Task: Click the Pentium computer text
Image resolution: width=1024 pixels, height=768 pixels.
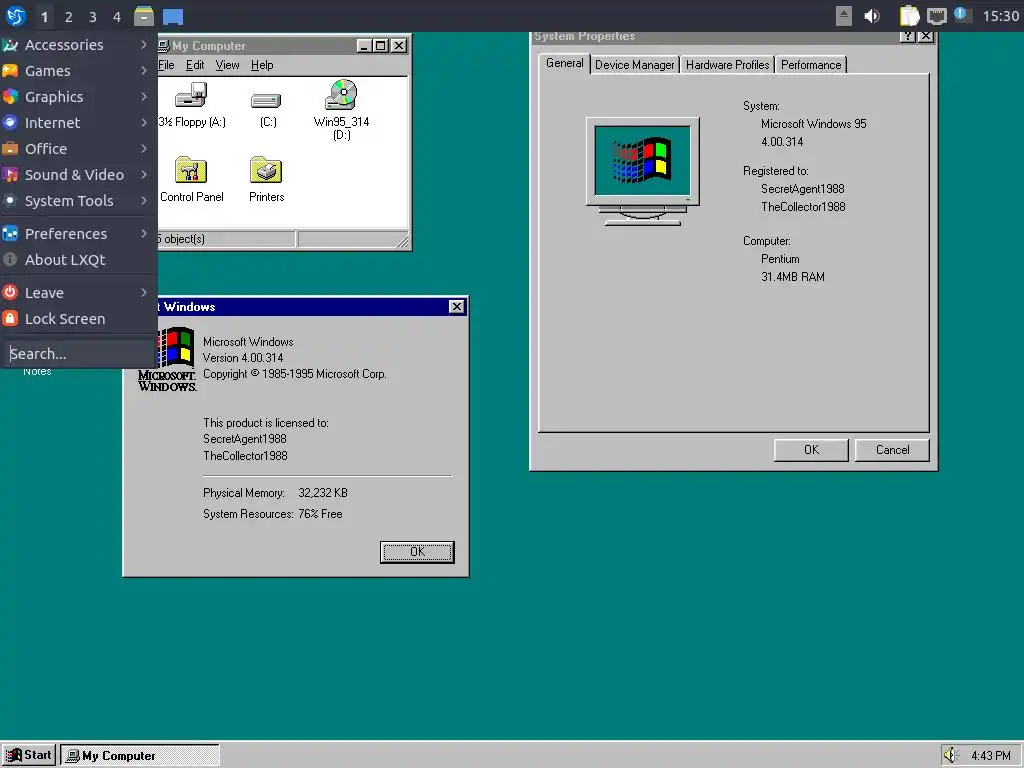Action: pos(780,259)
